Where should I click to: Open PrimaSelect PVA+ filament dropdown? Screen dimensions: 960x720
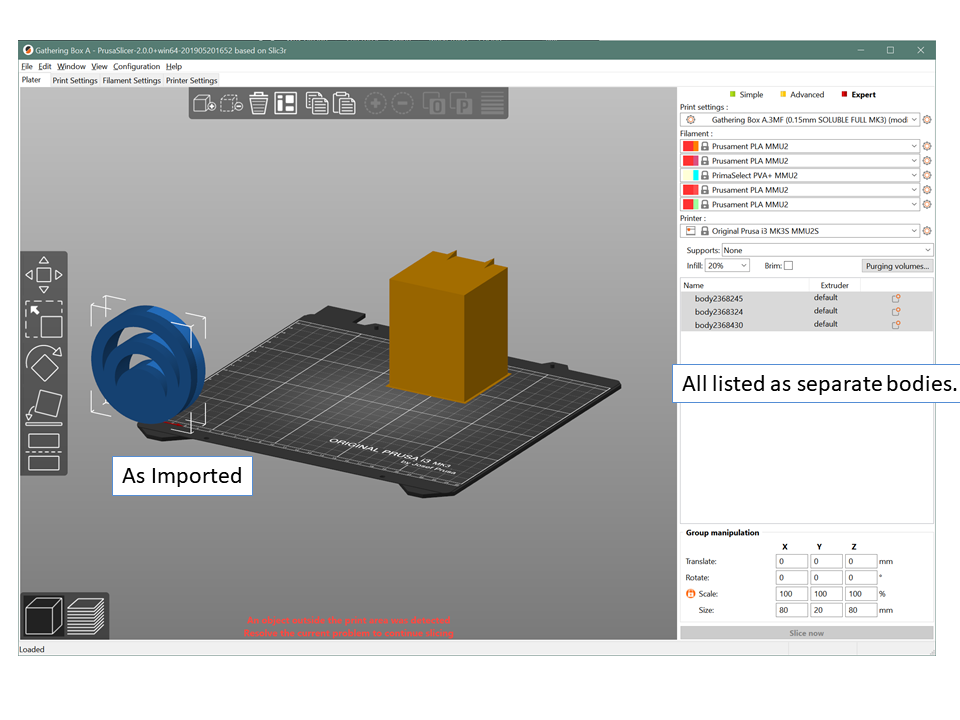point(800,175)
